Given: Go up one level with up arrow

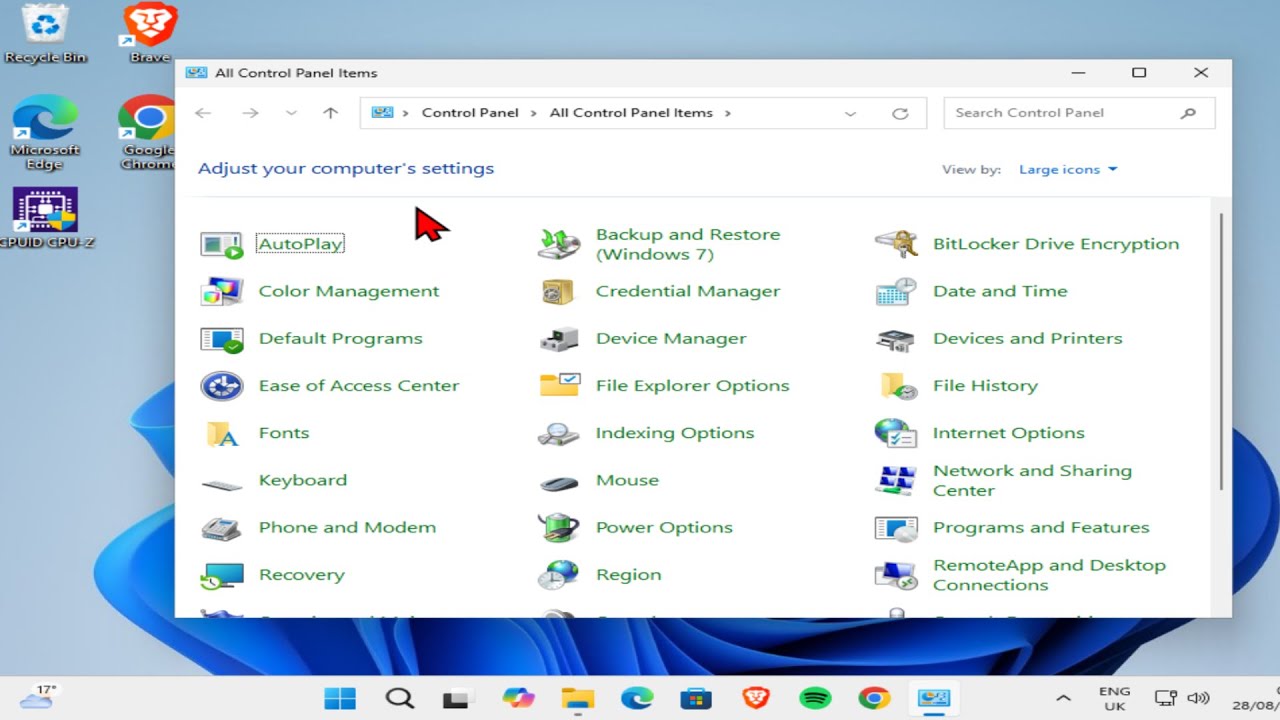Looking at the screenshot, I should (x=330, y=113).
